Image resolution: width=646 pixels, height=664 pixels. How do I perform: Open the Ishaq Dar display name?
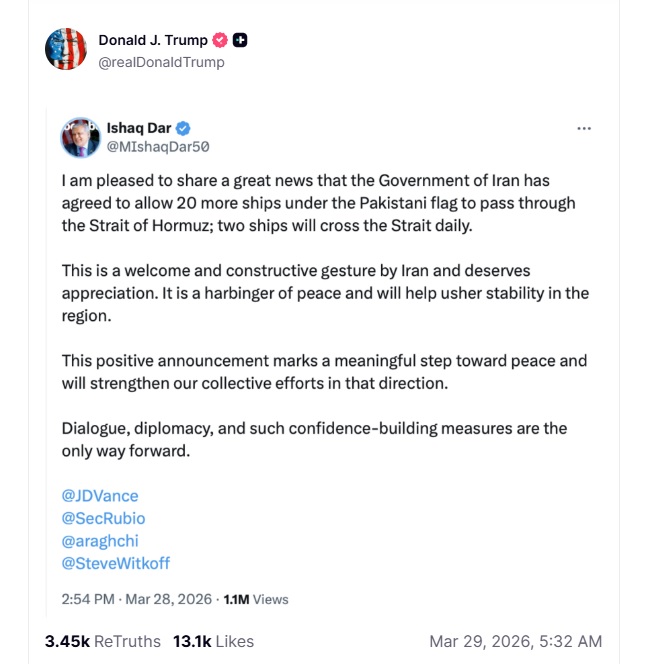(x=139, y=128)
